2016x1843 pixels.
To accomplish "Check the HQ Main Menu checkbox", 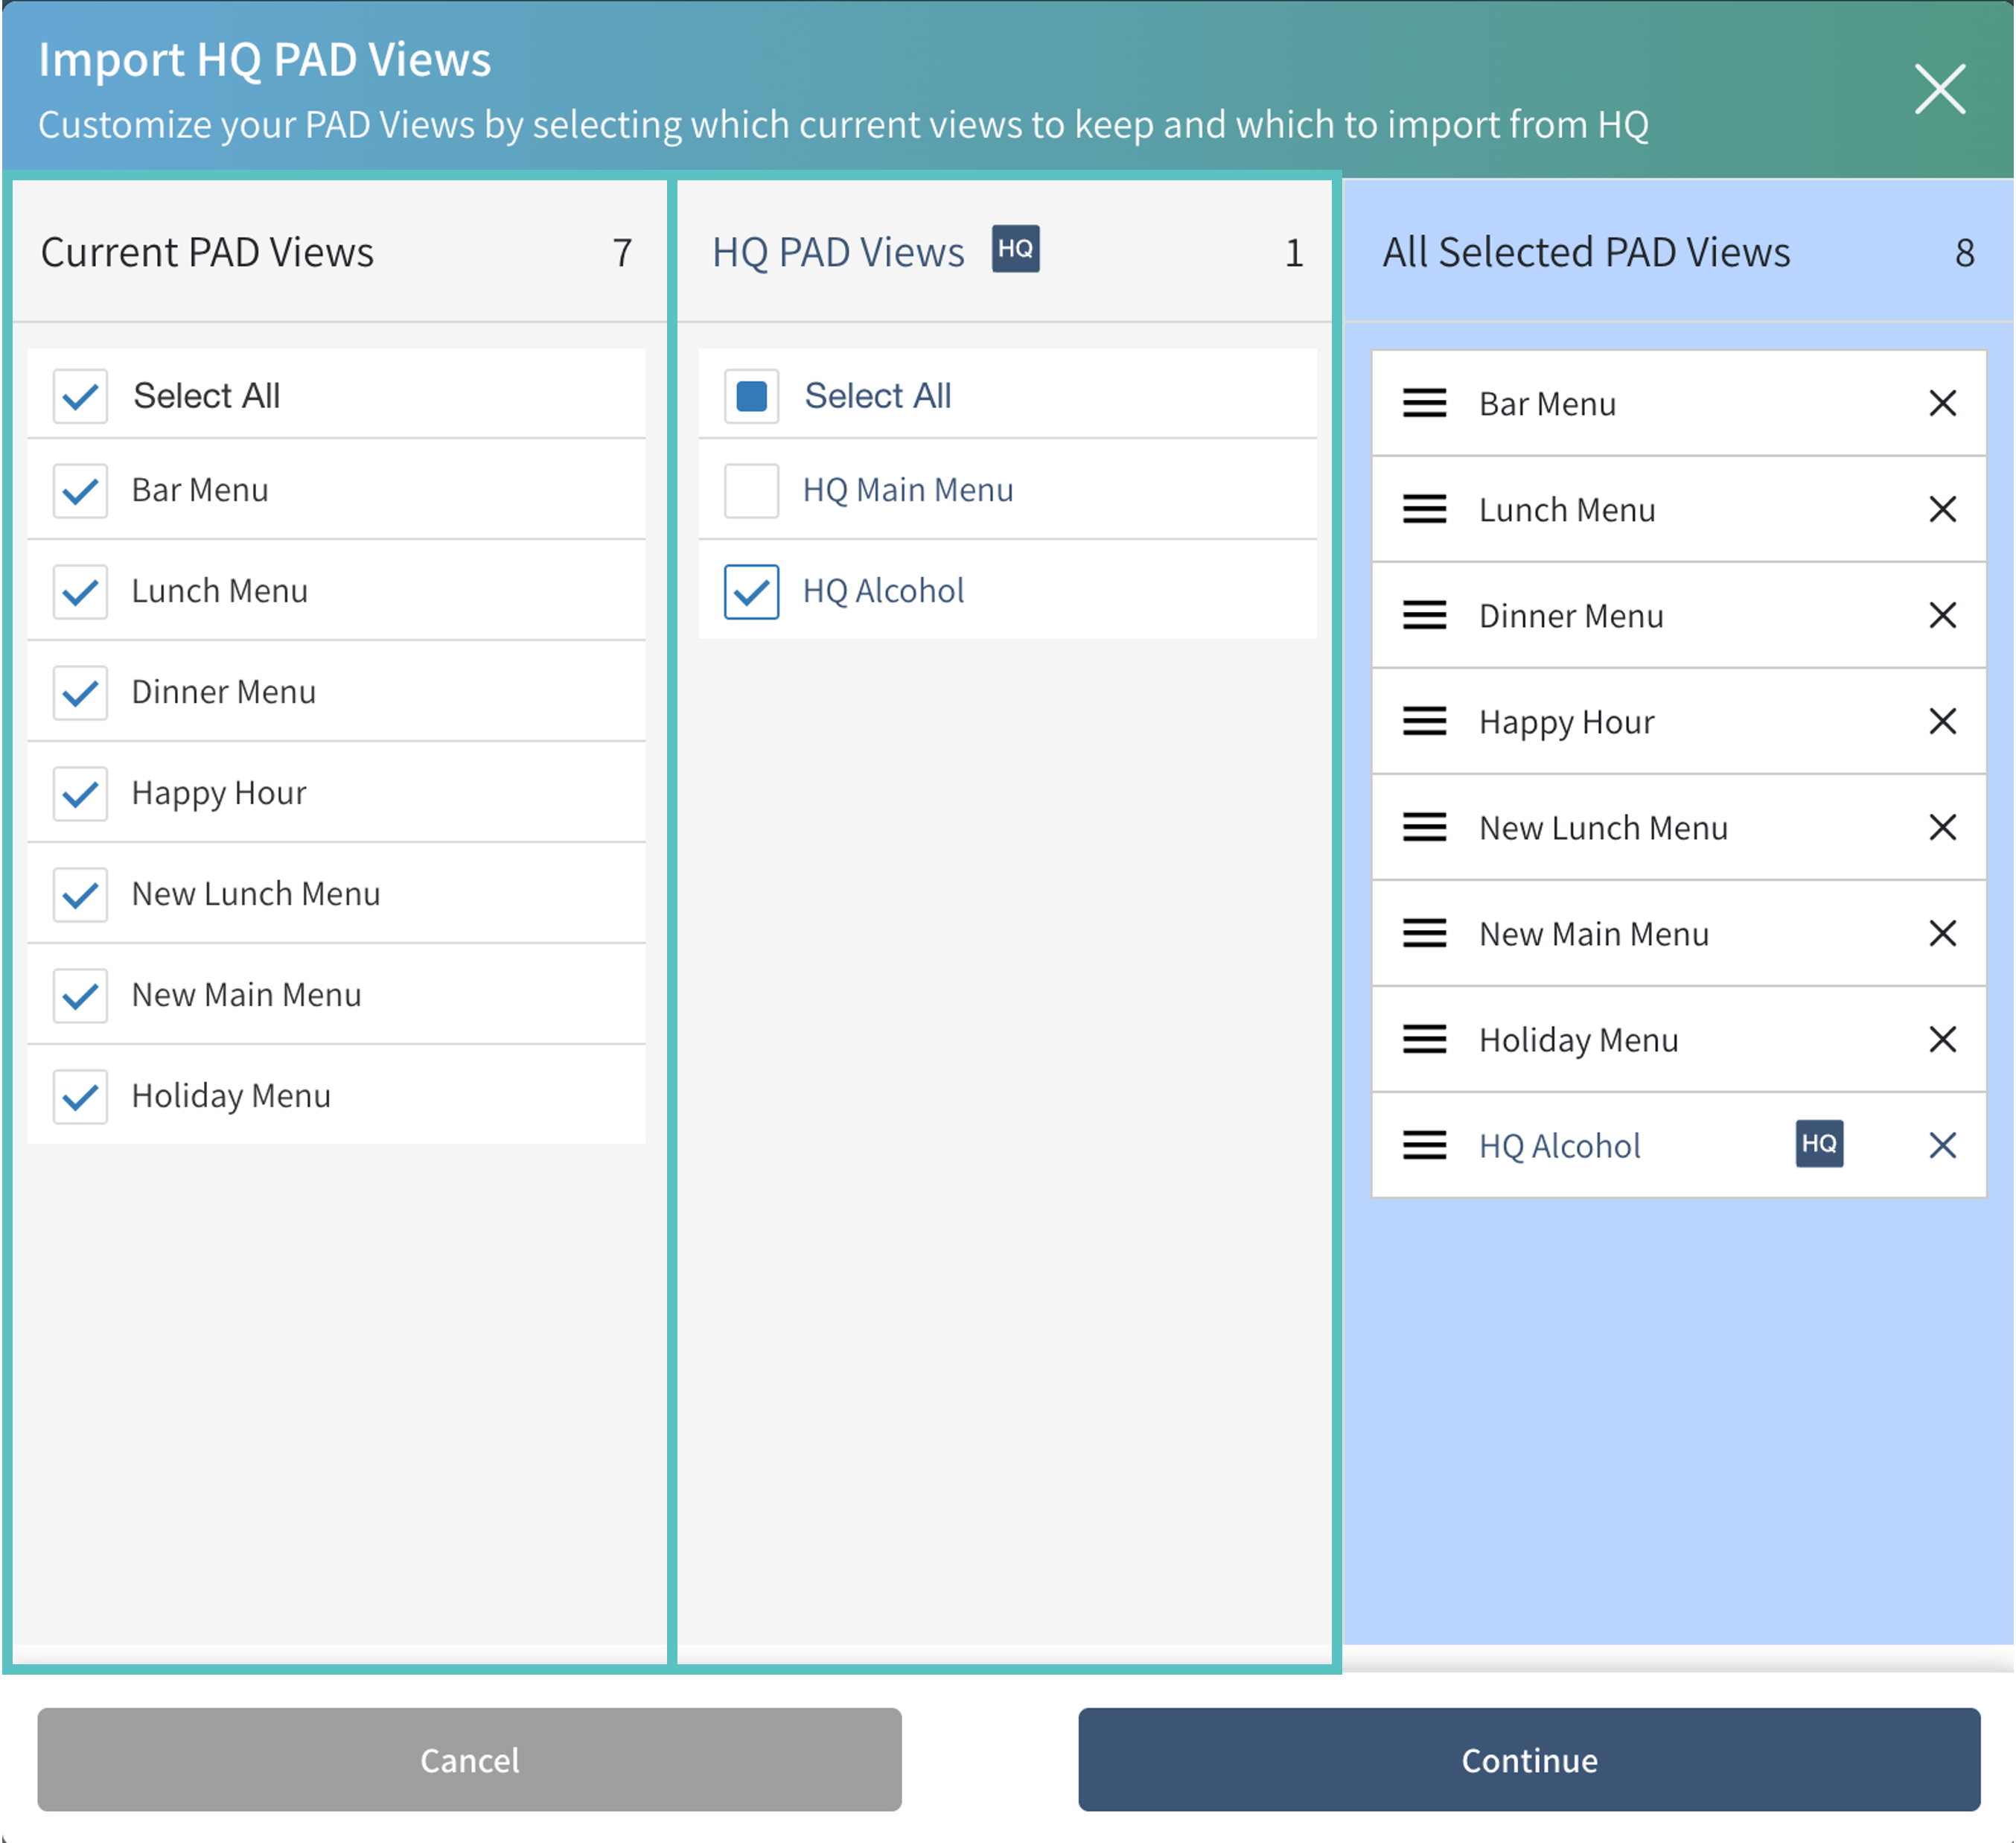I will pos(751,490).
